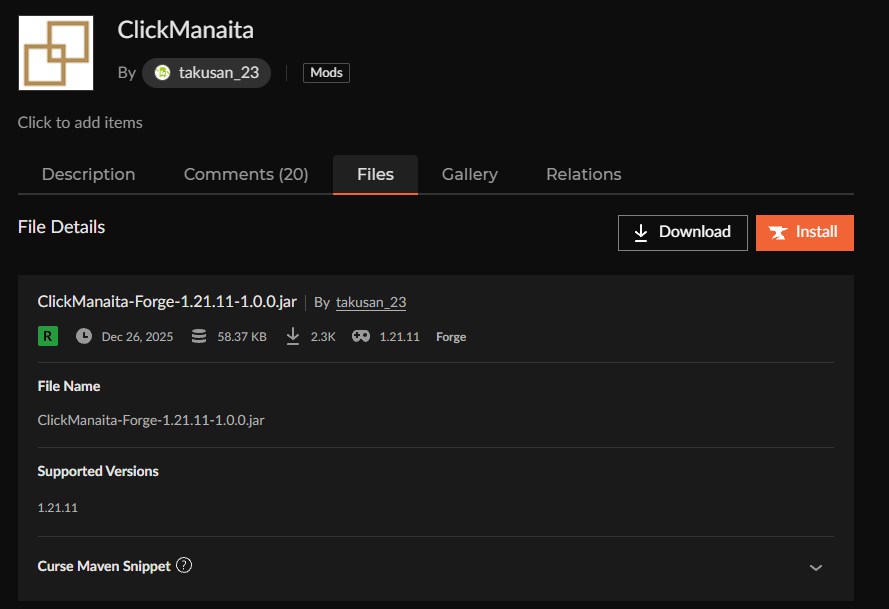Switch to the Gallery tab
Viewport: 889px width, 609px height.
click(x=469, y=174)
